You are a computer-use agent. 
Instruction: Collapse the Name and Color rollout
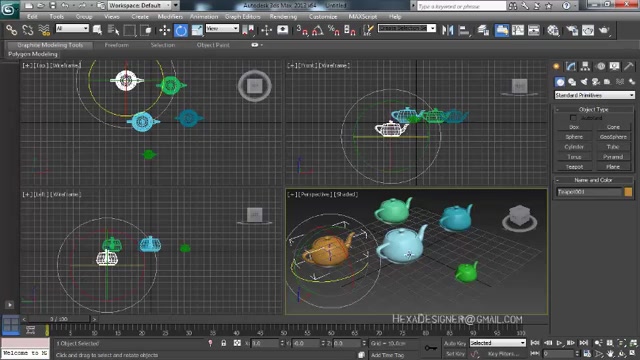click(x=593, y=180)
